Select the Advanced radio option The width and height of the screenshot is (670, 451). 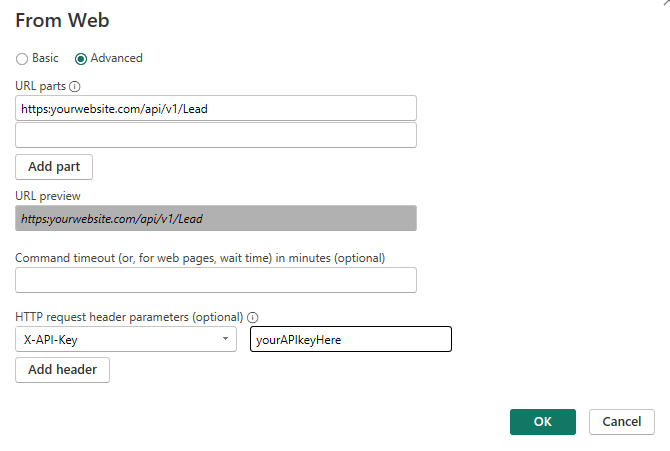point(81,58)
